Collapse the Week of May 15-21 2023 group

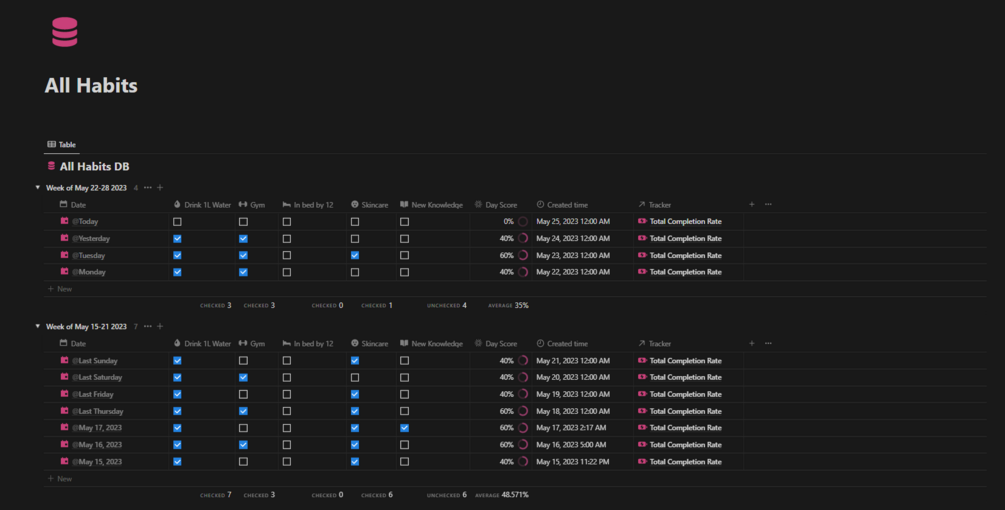pos(38,326)
